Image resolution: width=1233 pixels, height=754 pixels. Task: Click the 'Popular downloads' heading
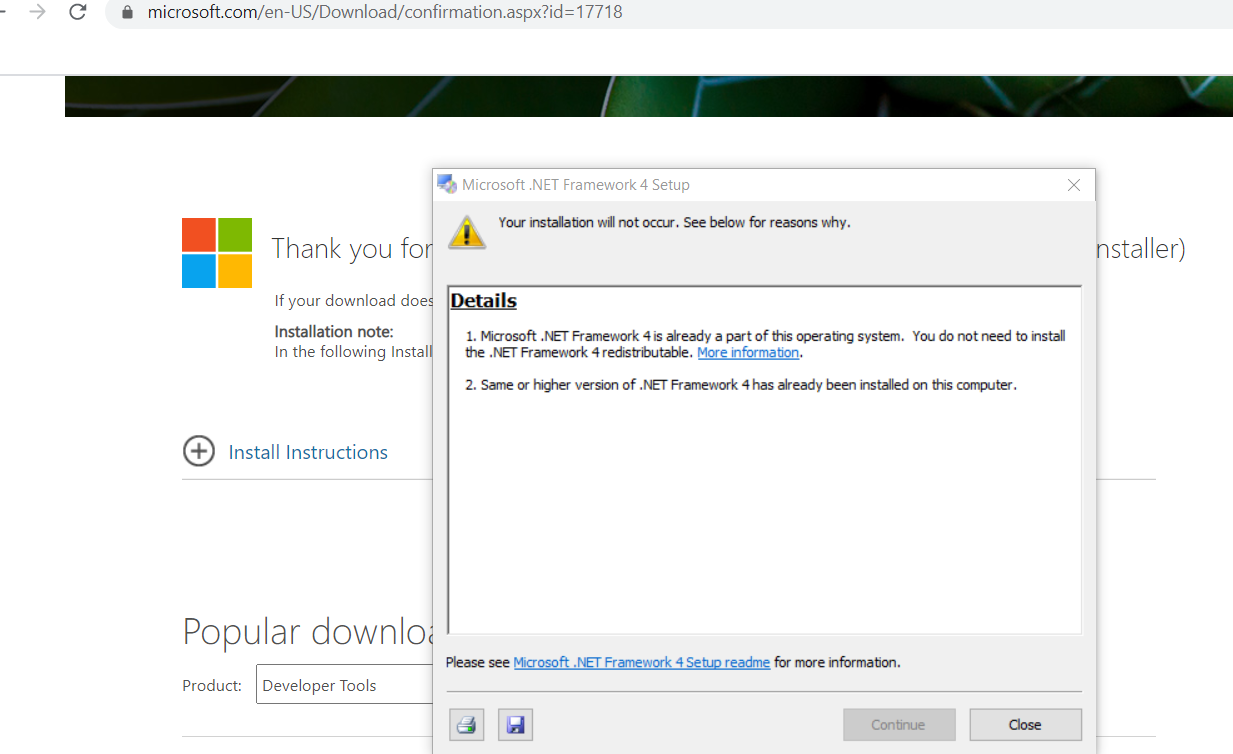(x=308, y=631)
